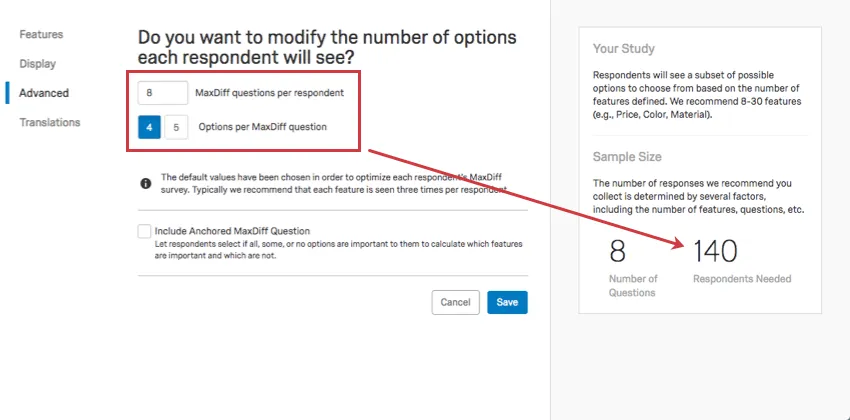850x420 pixels.
Task: Click the Cancel button
Action: pyautogui.click(x=455, y=302)
